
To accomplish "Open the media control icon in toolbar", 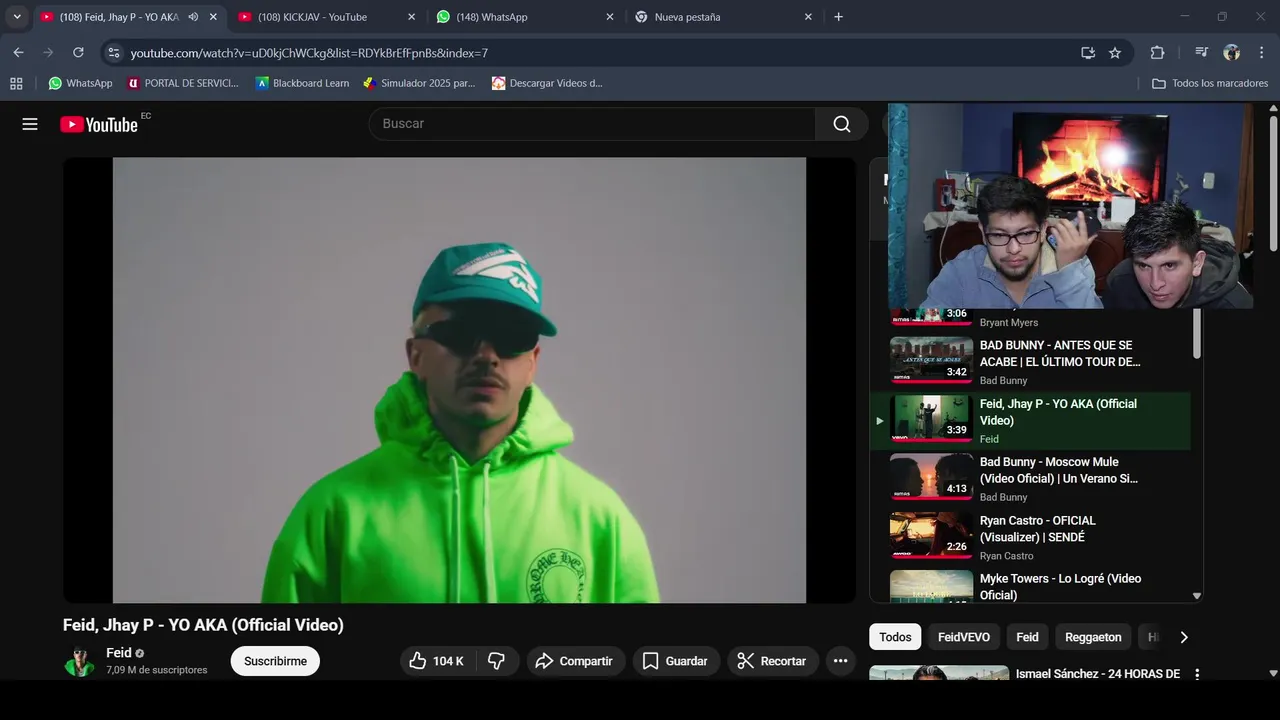I will (1201, 53).
